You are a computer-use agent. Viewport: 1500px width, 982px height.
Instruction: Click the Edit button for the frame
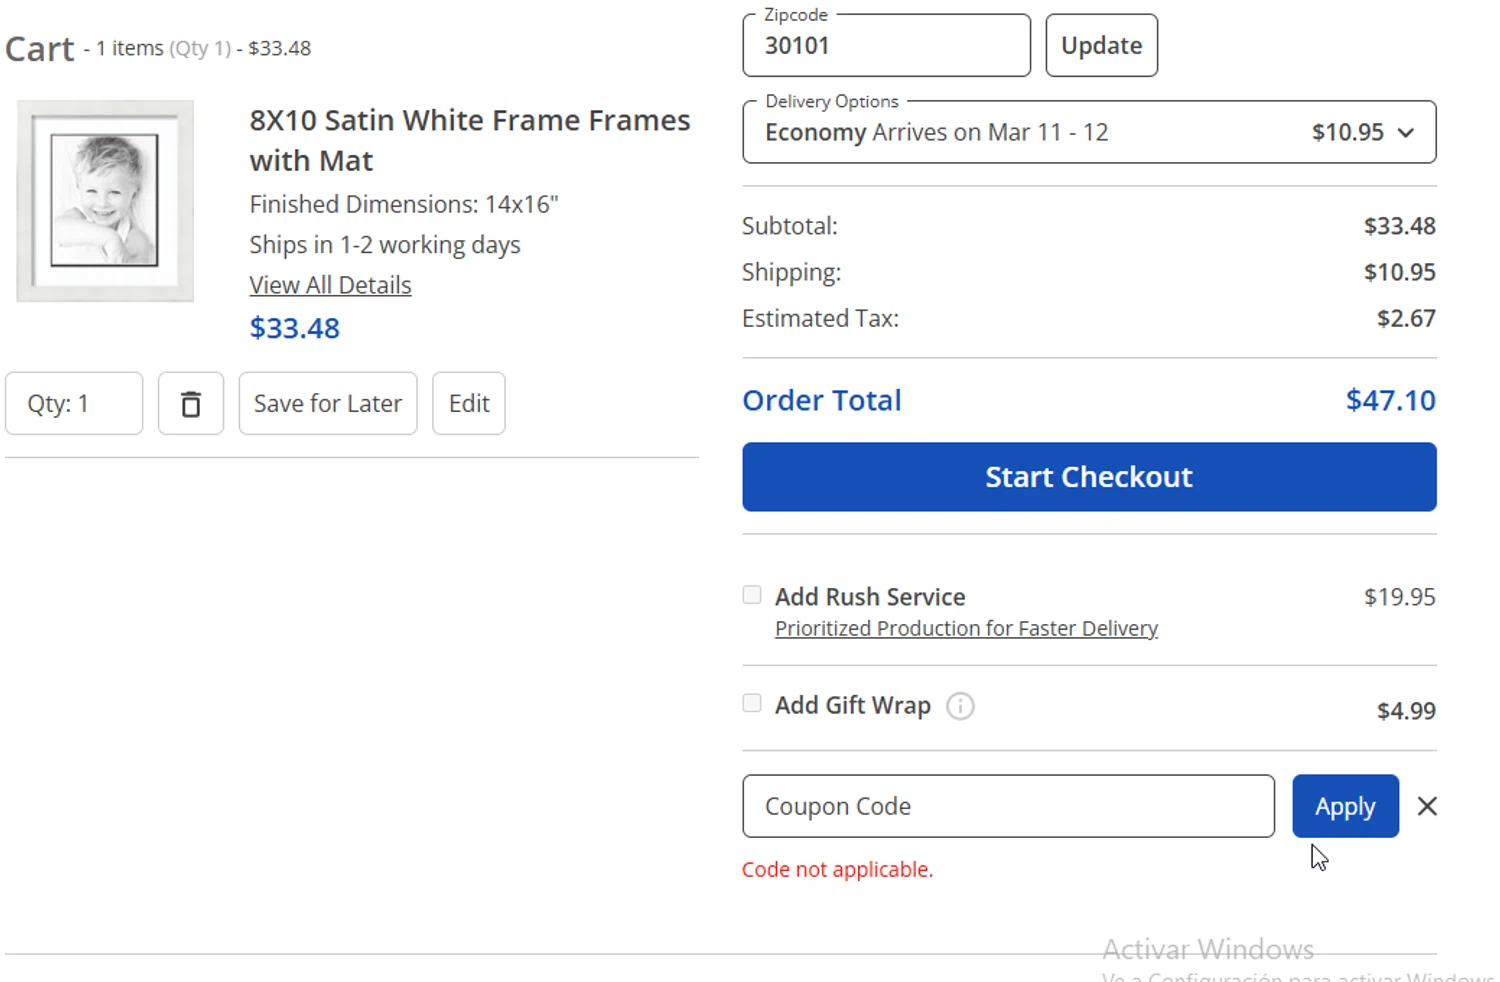[x=469, y=404]
